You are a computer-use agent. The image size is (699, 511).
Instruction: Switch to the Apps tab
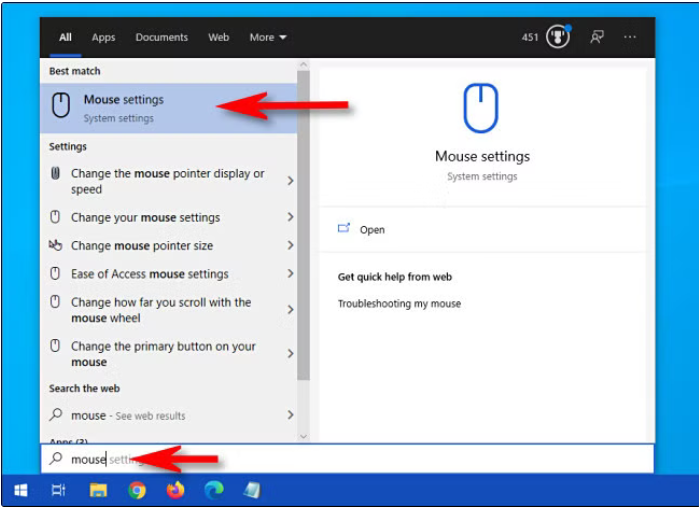coord(103,37)
